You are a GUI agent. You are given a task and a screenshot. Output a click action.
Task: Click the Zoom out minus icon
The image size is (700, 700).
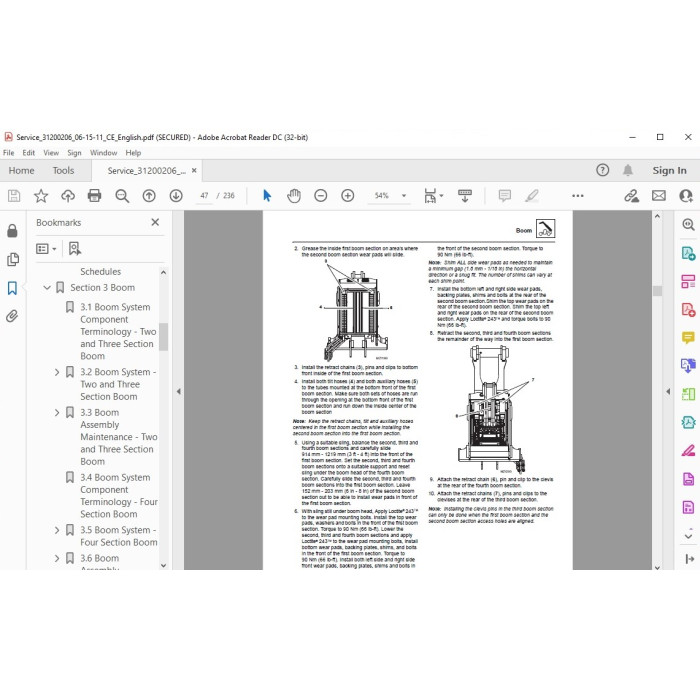tap(321, 196)
